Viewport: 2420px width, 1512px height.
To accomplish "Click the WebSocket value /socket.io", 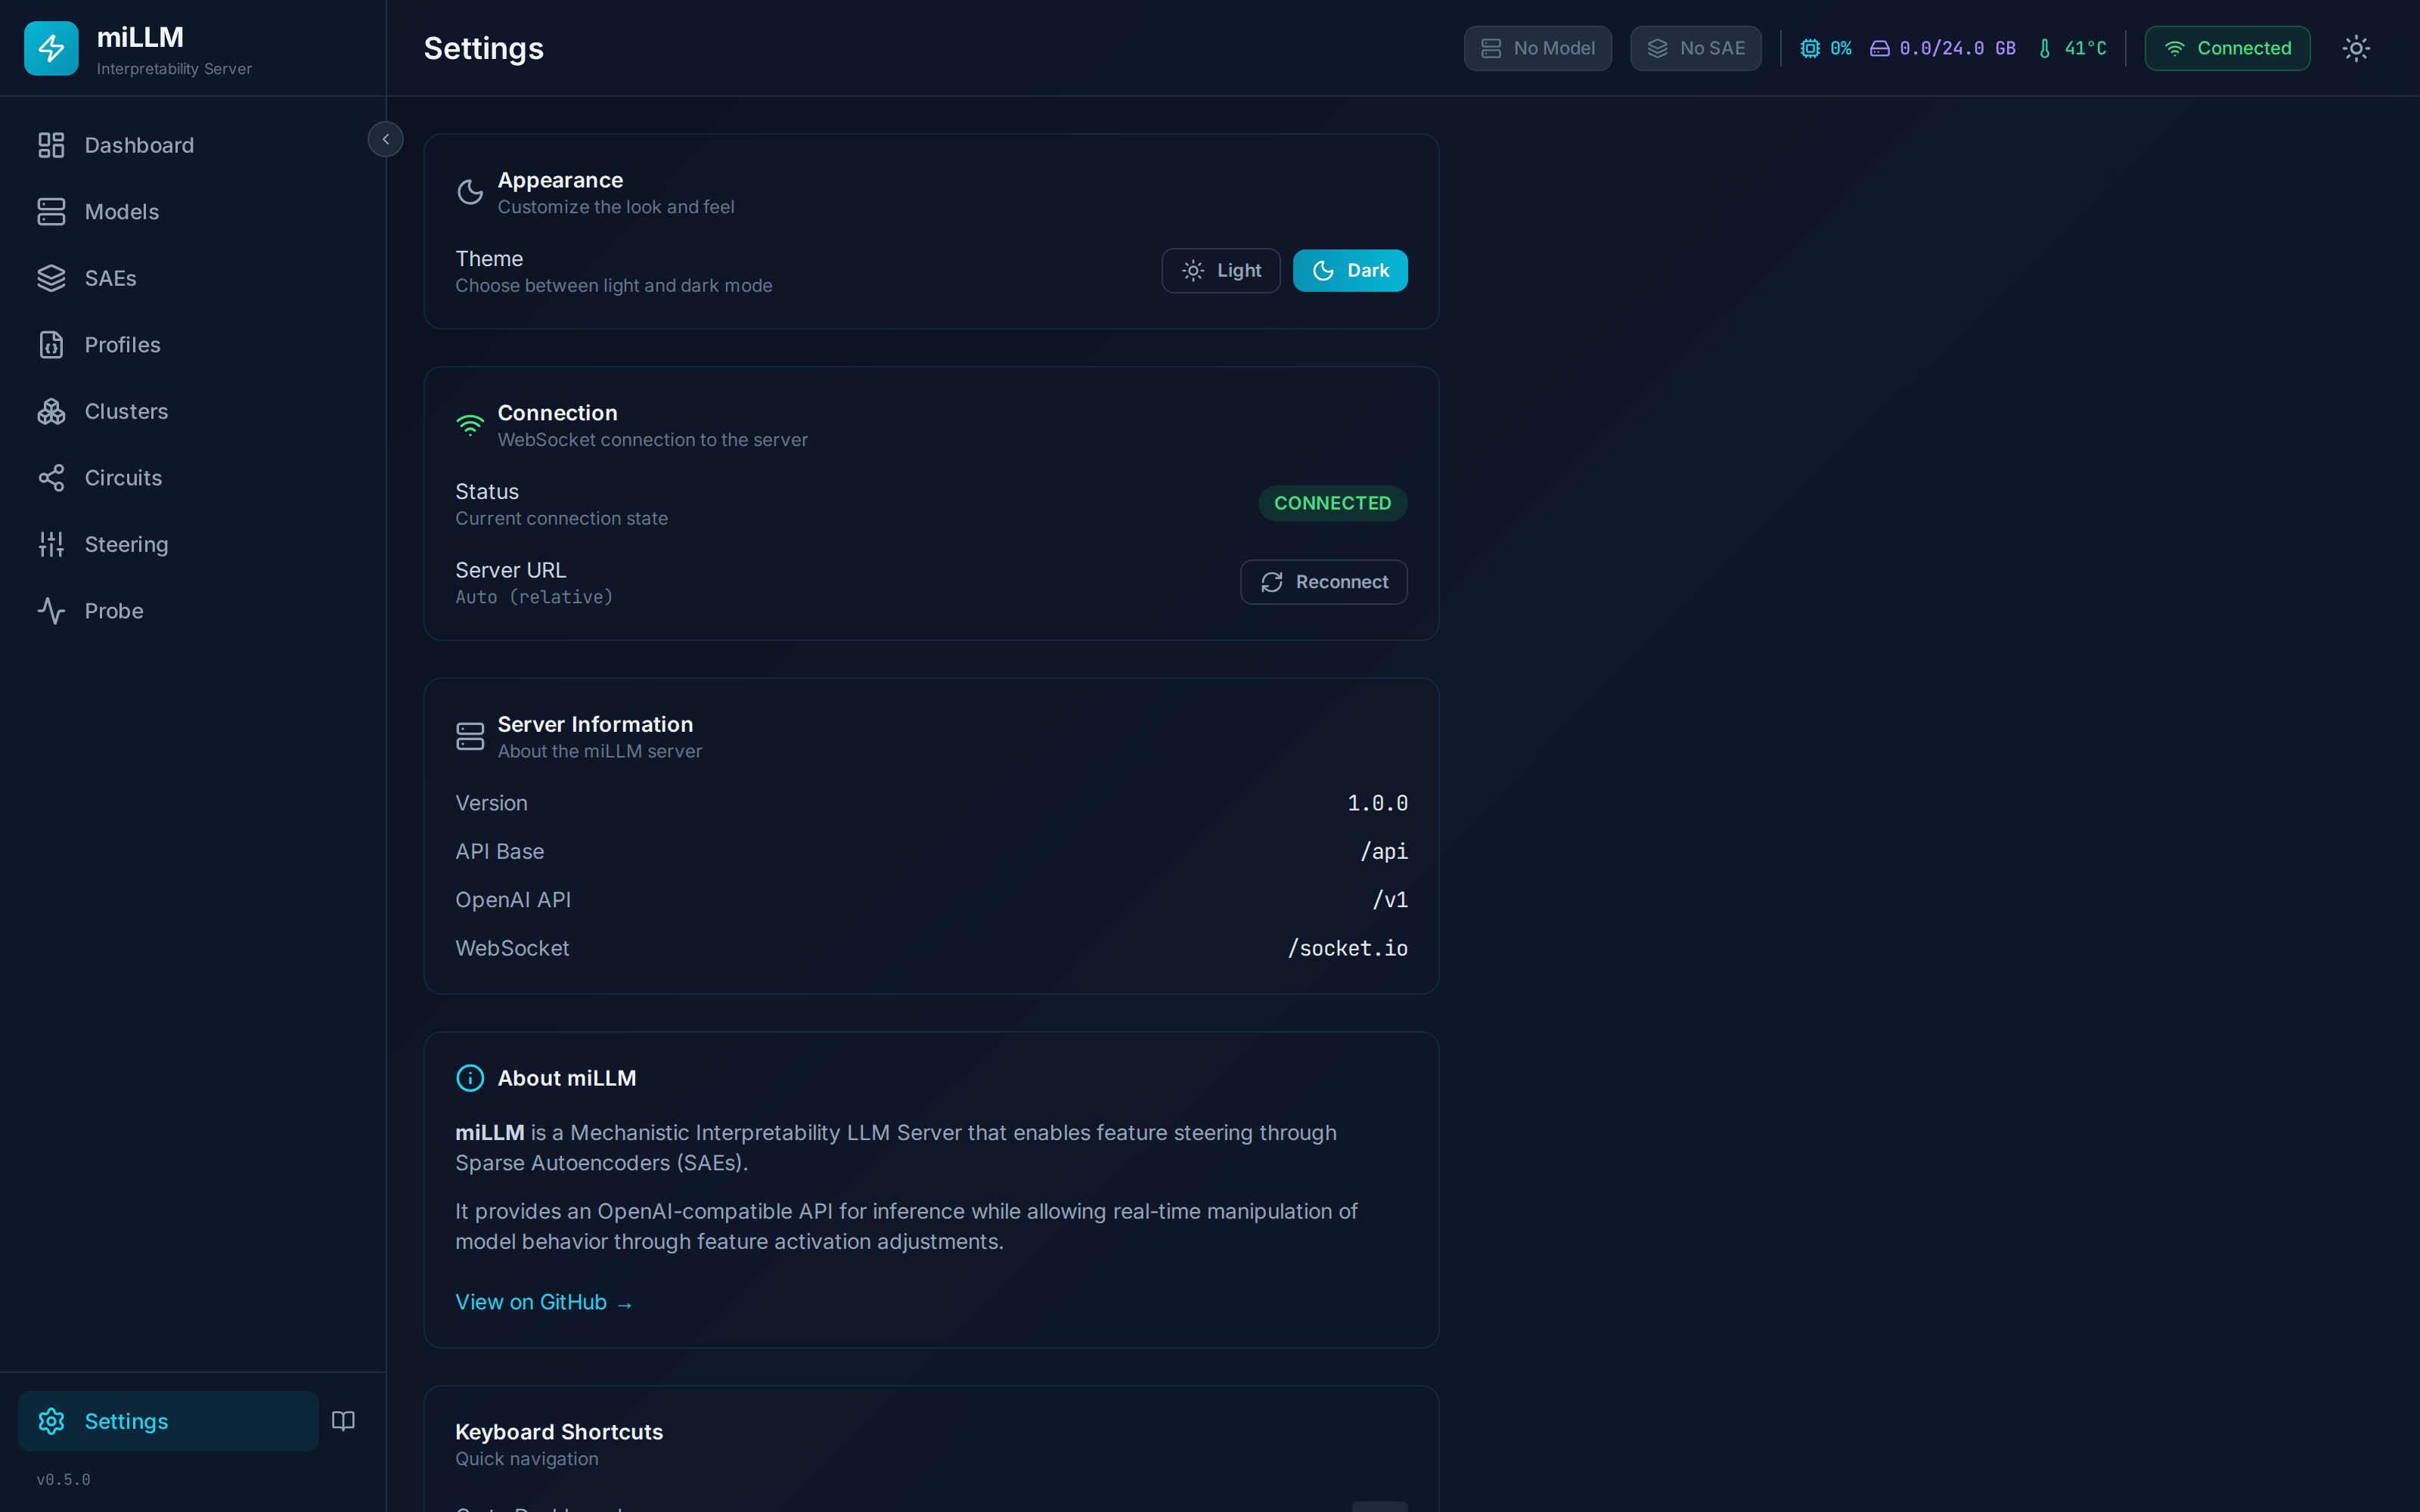I will pyautogui.click(x=1347, y=948).
